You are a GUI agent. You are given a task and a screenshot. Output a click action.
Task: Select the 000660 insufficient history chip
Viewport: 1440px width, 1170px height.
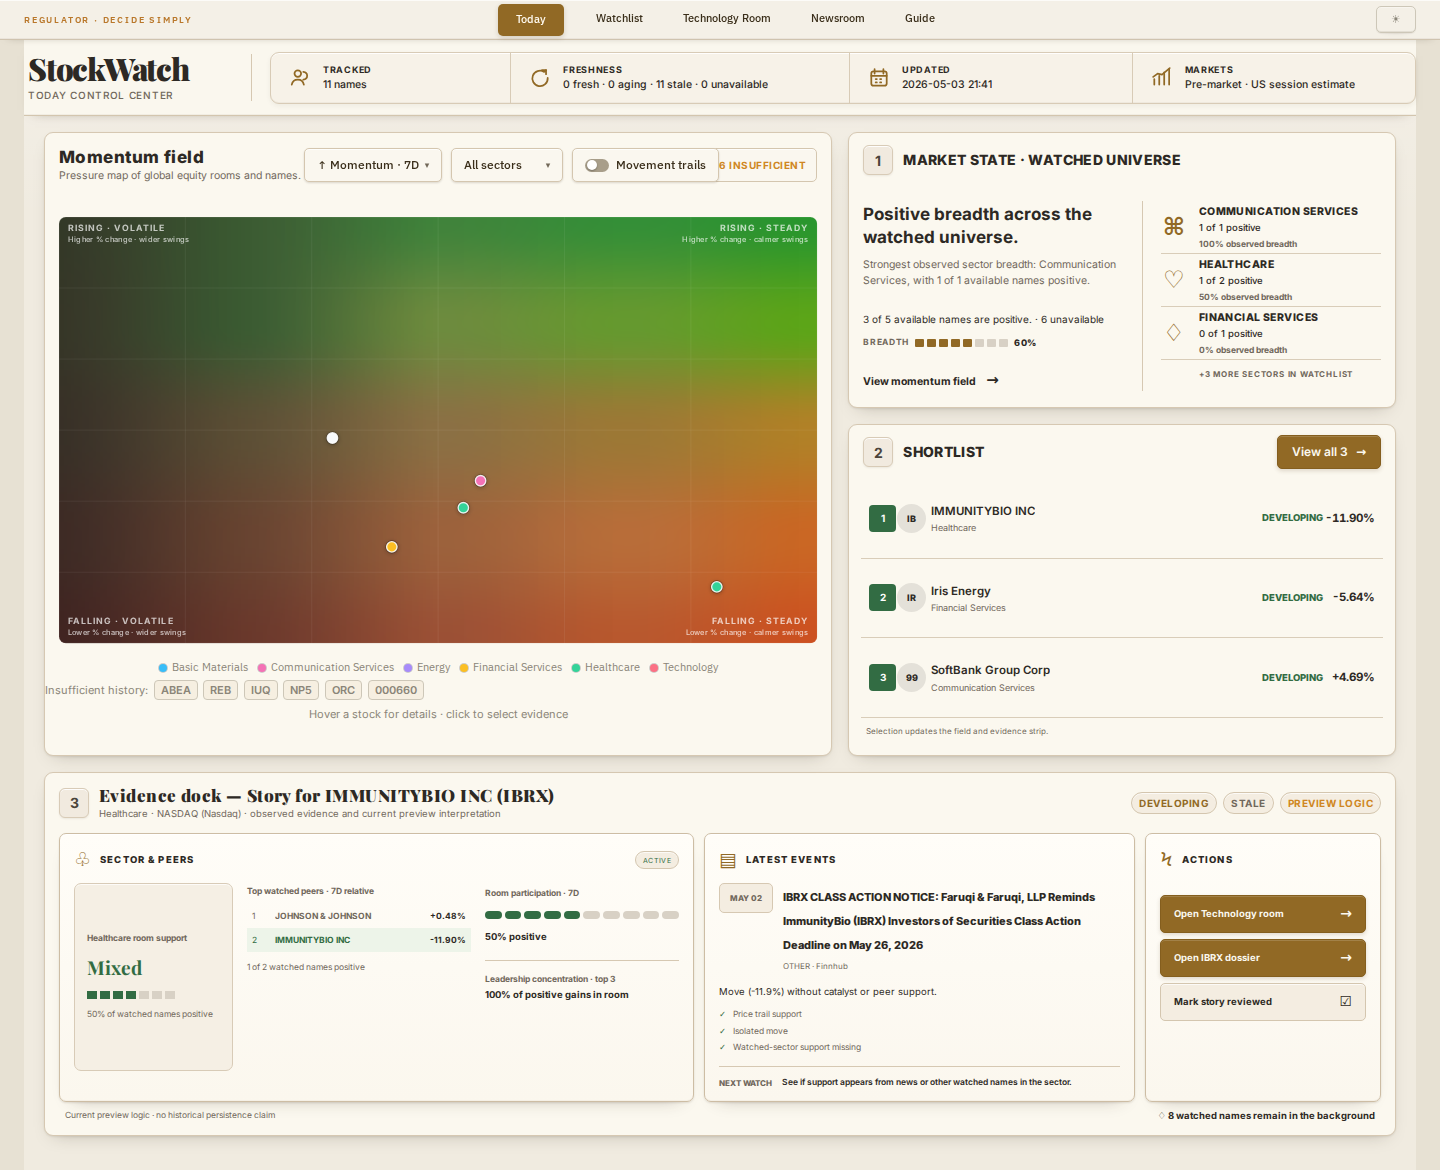(396, 690)
